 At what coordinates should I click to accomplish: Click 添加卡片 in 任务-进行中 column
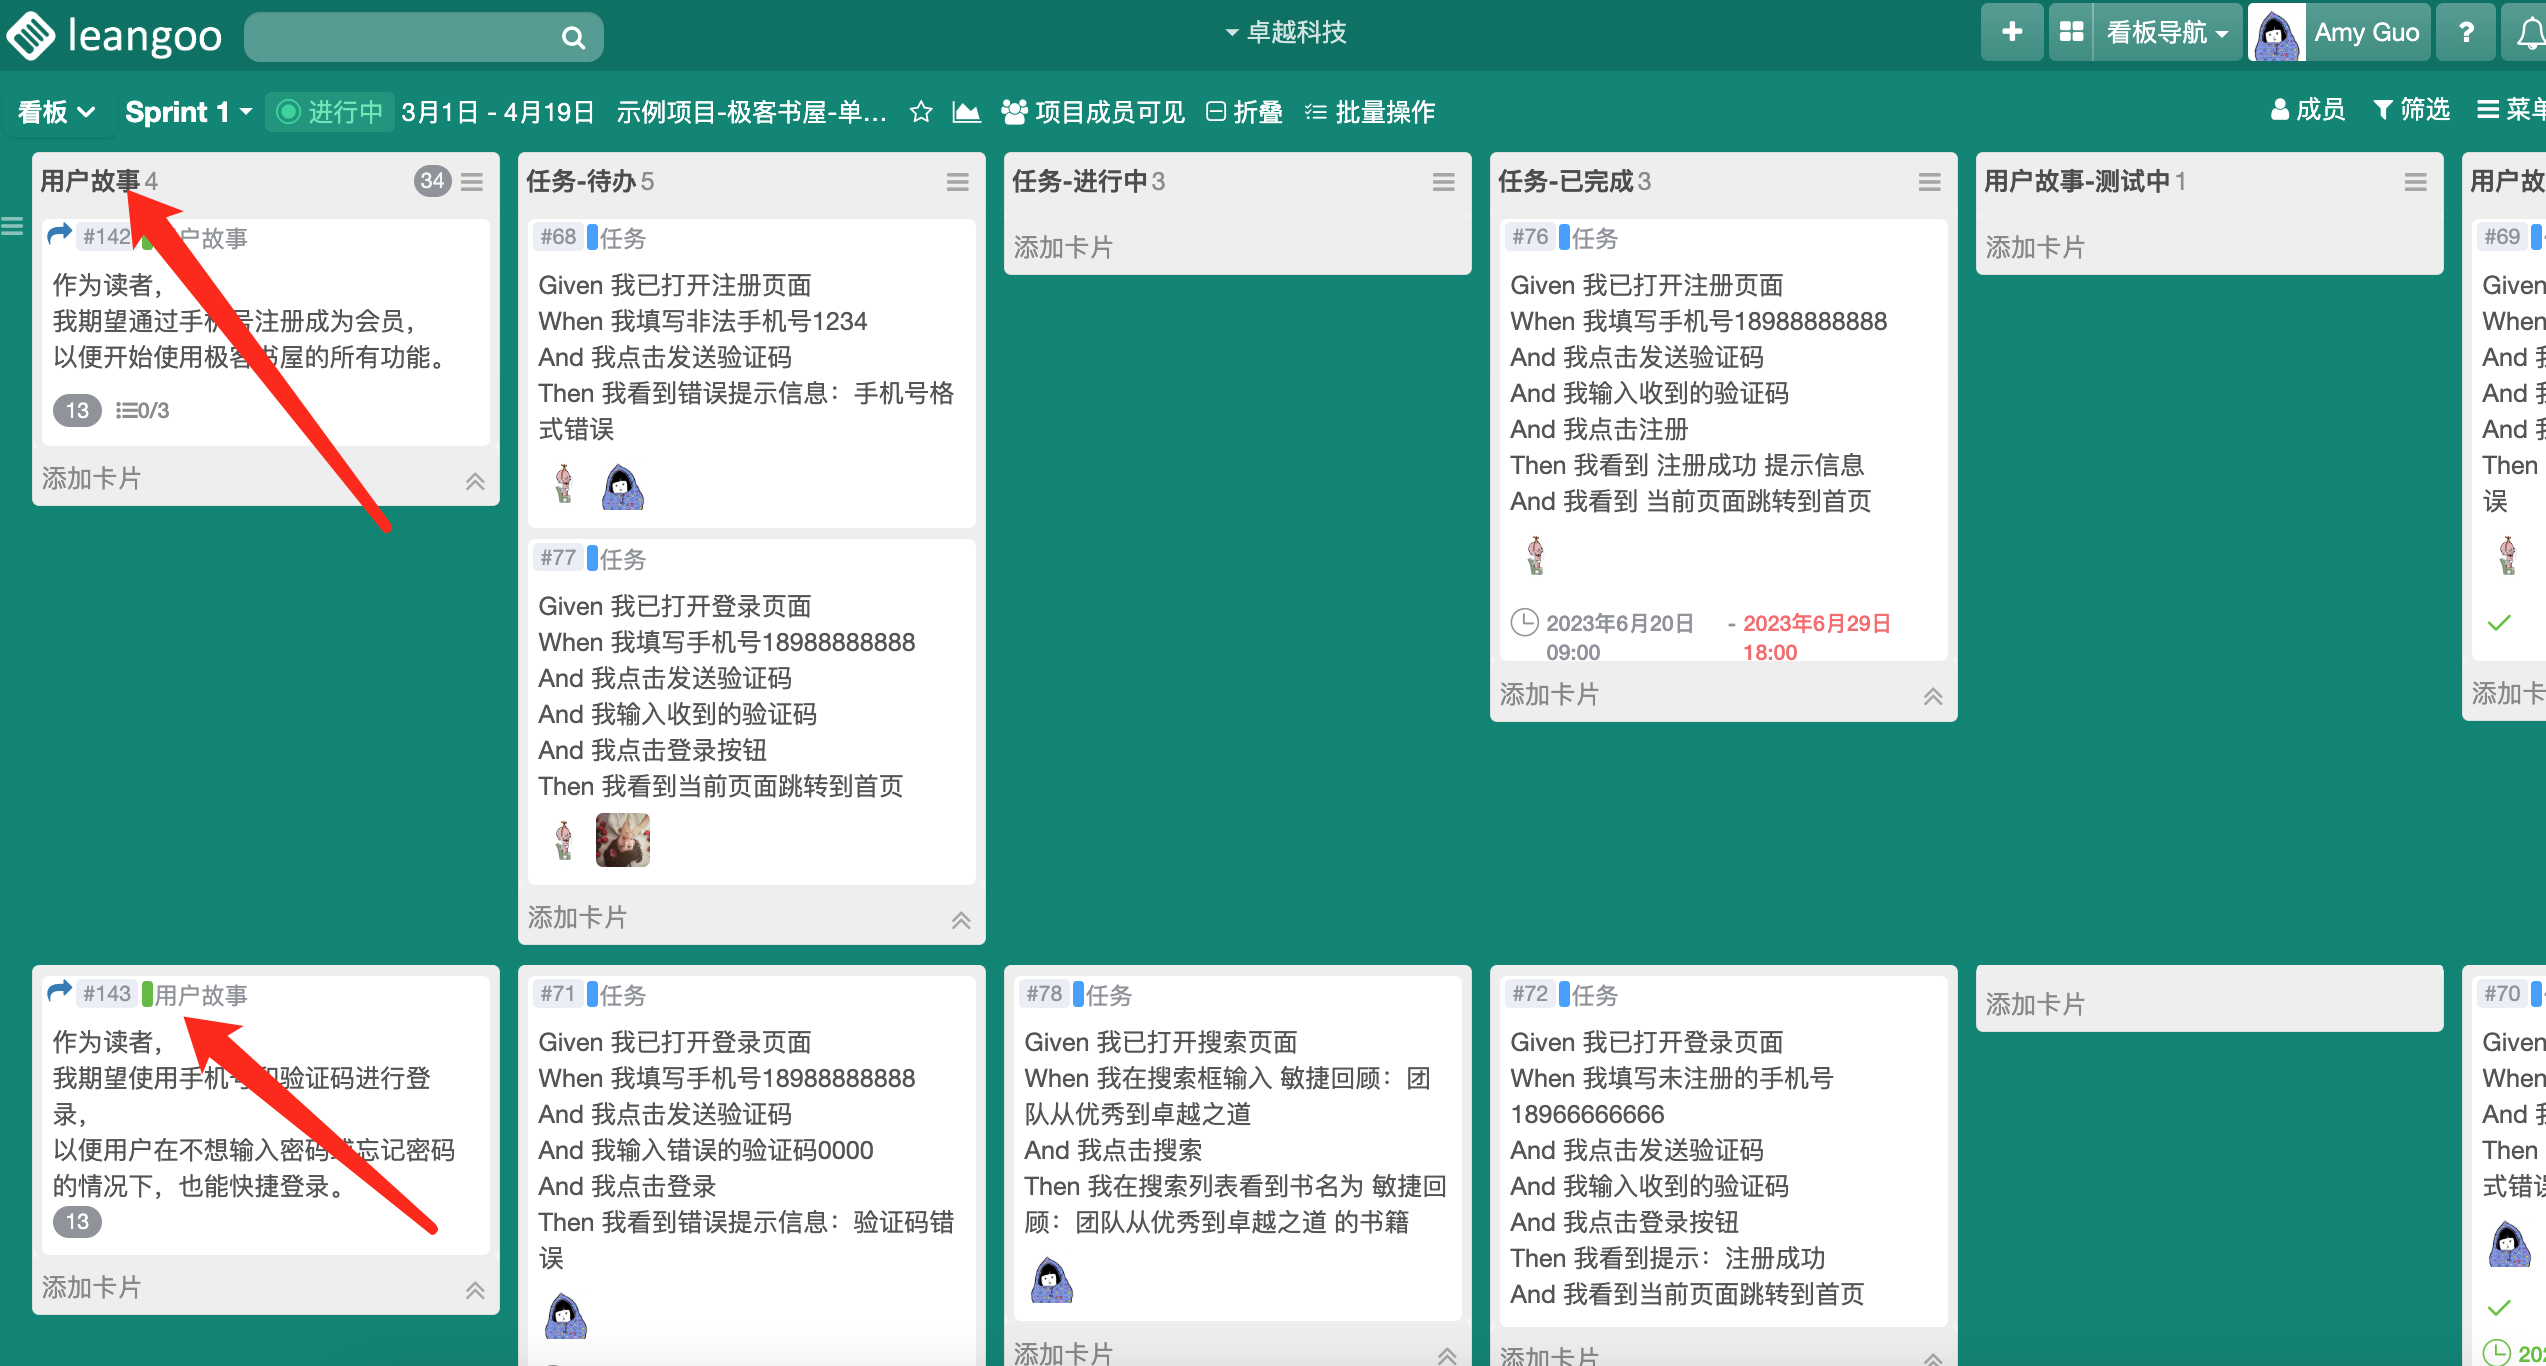pos(1063,247)
